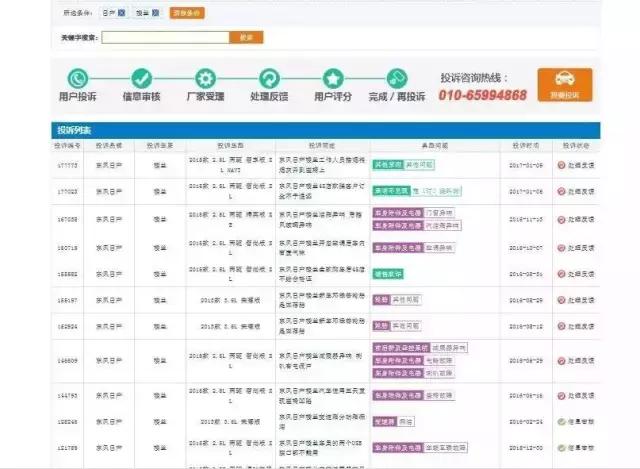The width and height of the screenshot is (640, 469).
Task: Focus the 关键字搜索 input field
Action: (x=165, y=38)
